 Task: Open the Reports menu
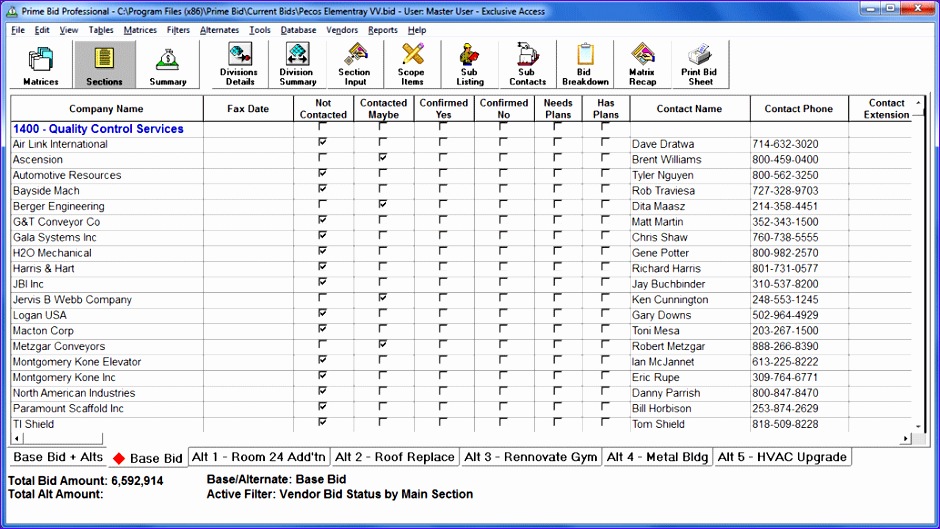point(382,30)
